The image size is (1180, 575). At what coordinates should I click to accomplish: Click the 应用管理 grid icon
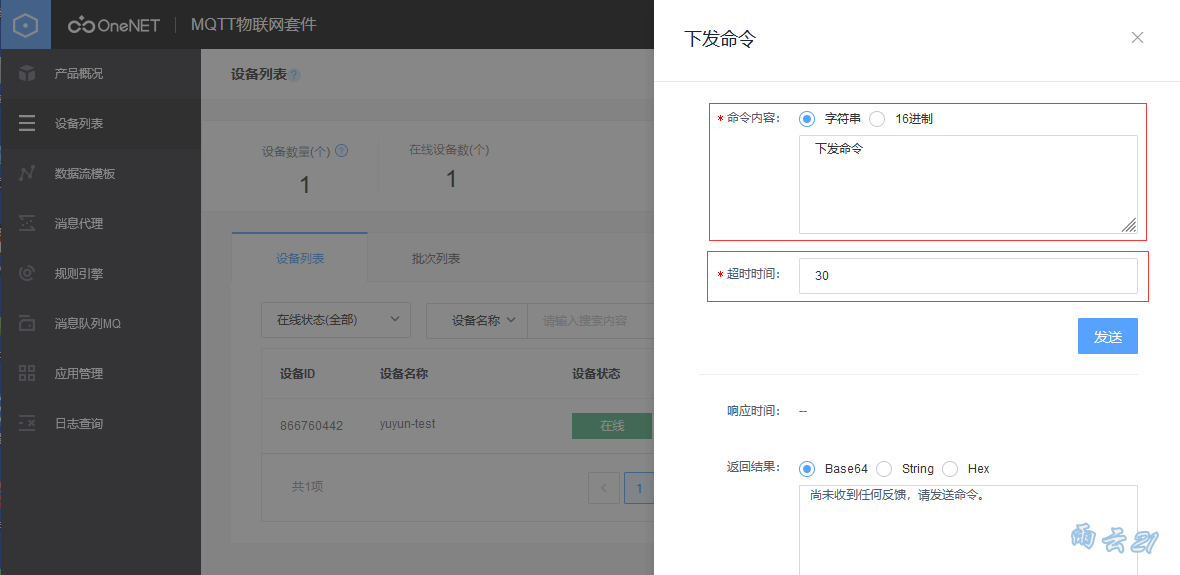pos(27,373)
